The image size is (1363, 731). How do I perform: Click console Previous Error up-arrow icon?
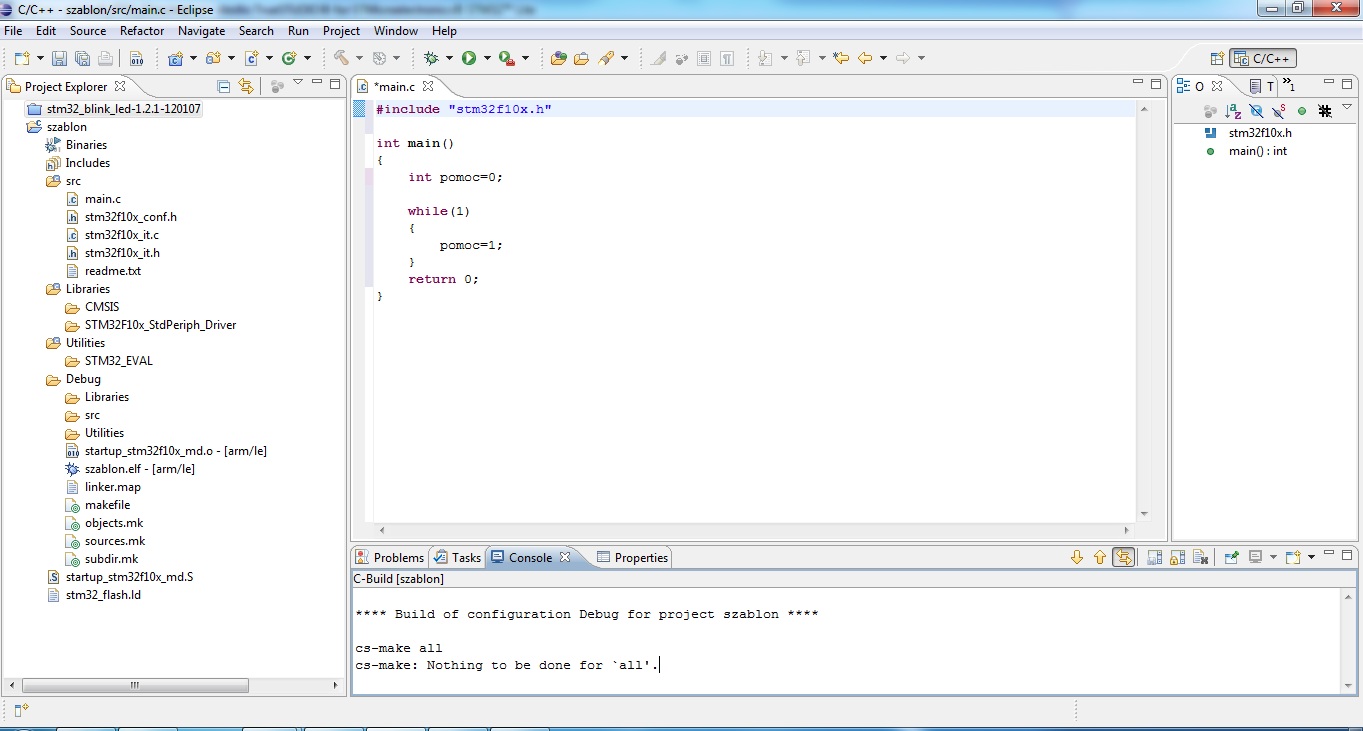coord(1100,557)
